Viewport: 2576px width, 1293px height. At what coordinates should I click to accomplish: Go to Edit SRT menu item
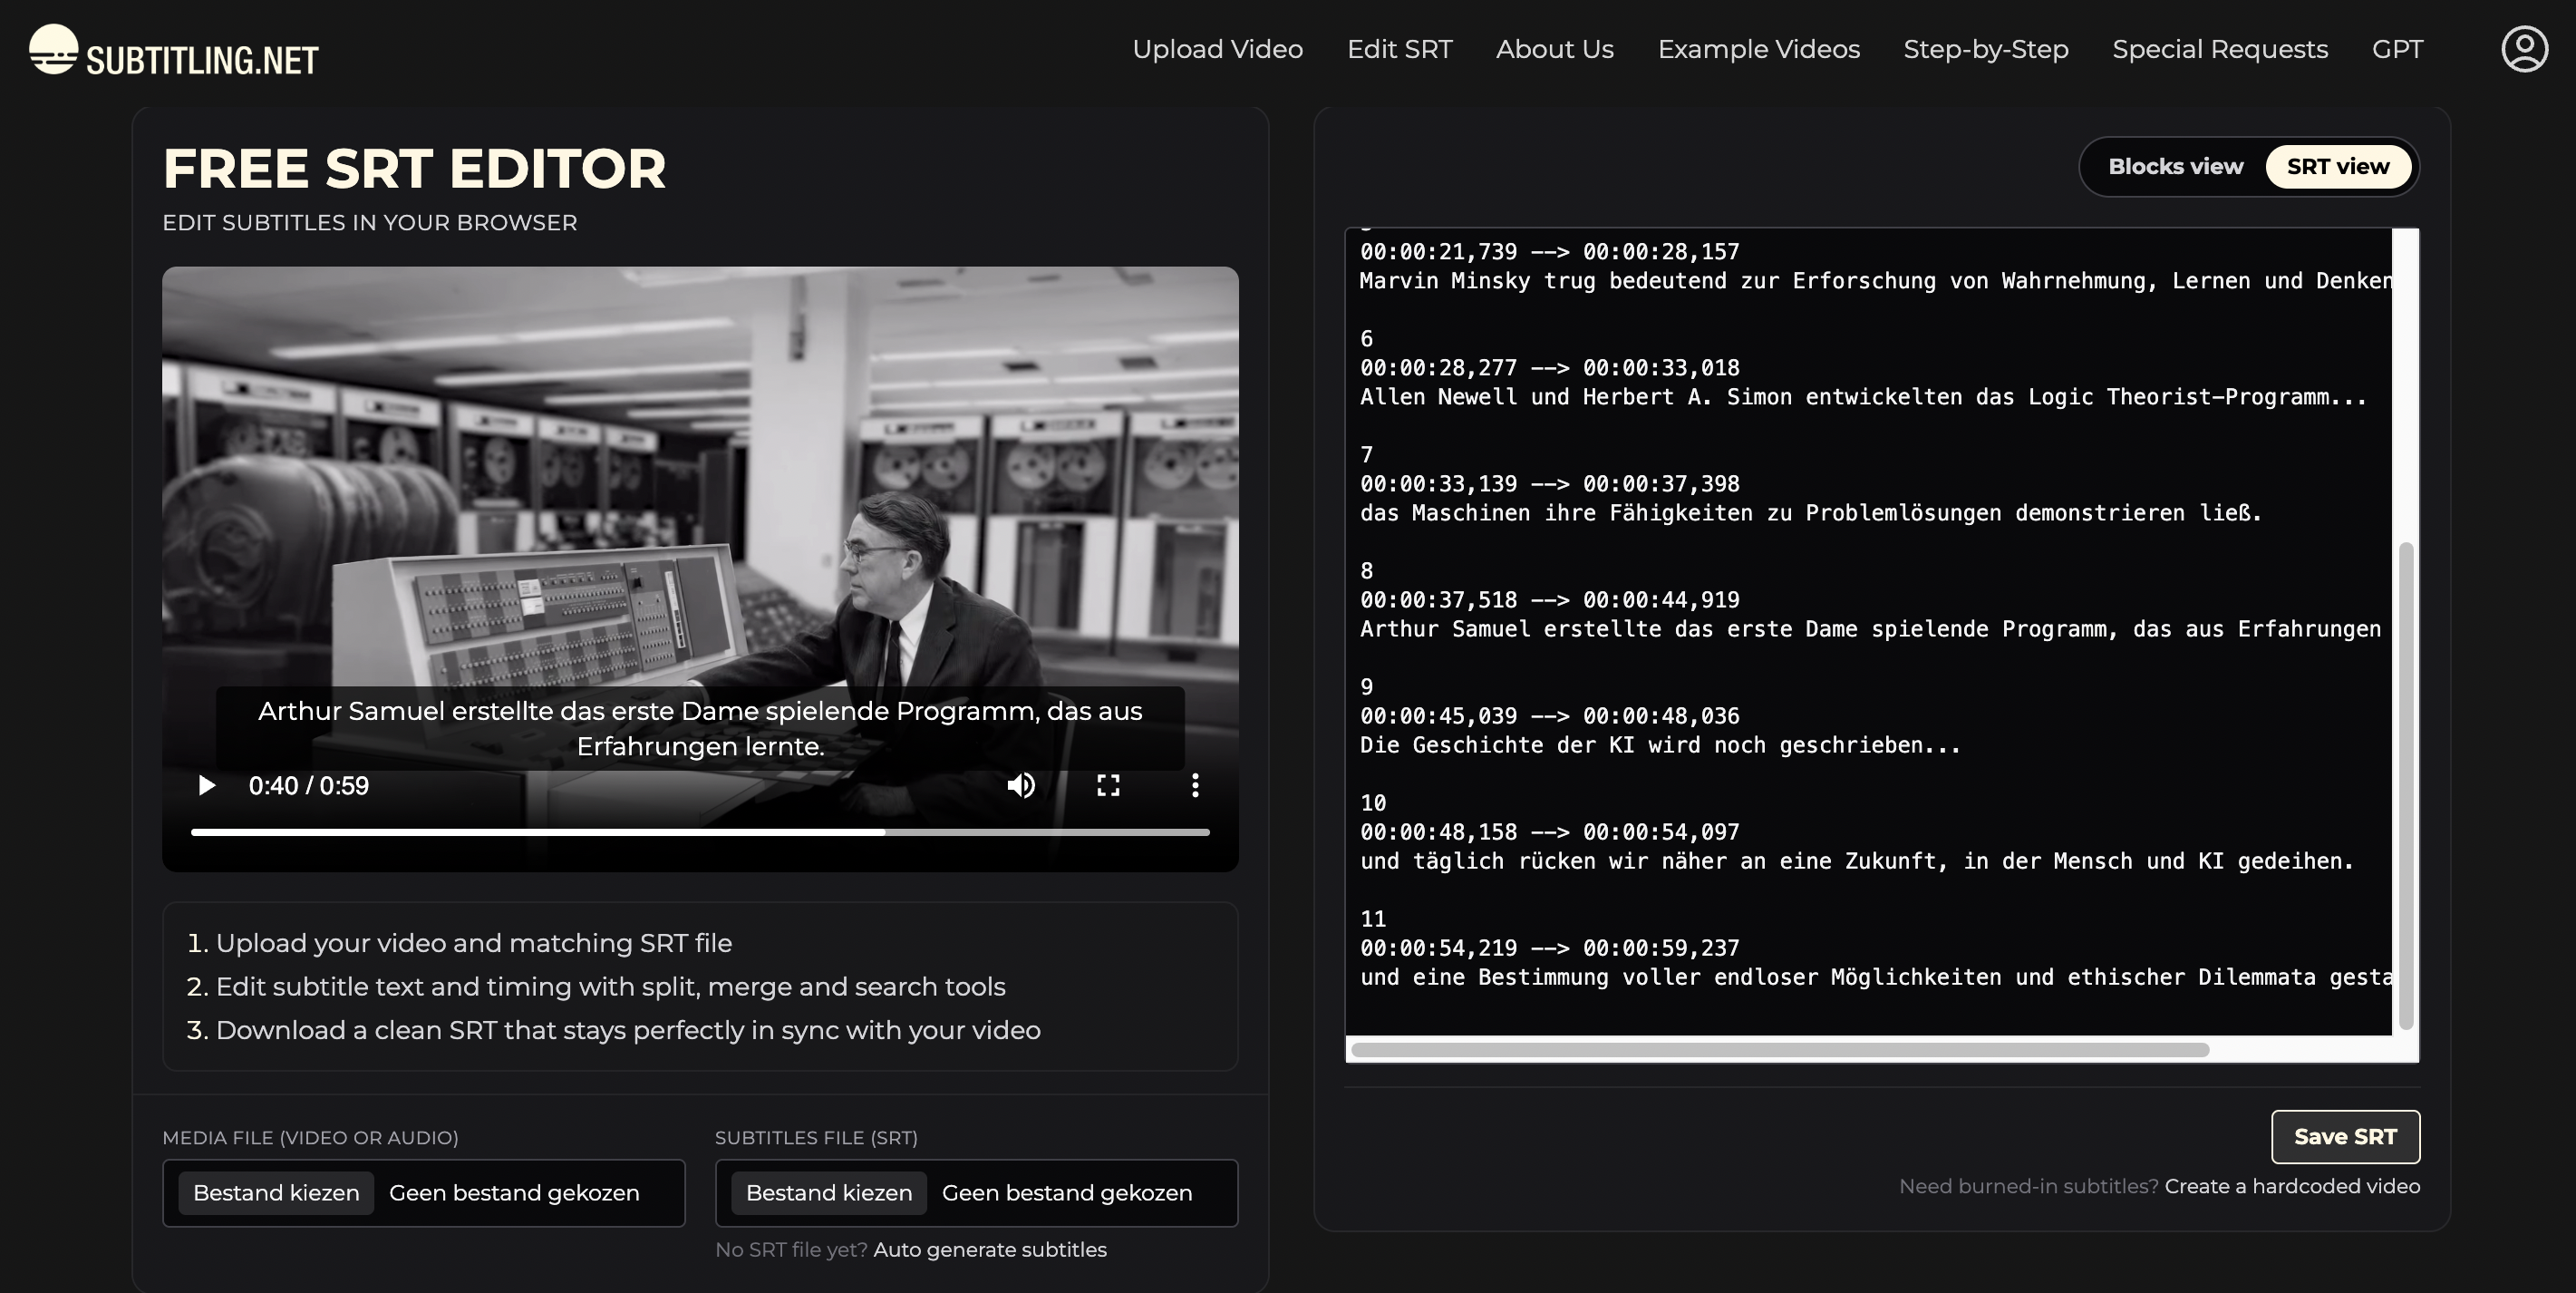coord(1399,49)
